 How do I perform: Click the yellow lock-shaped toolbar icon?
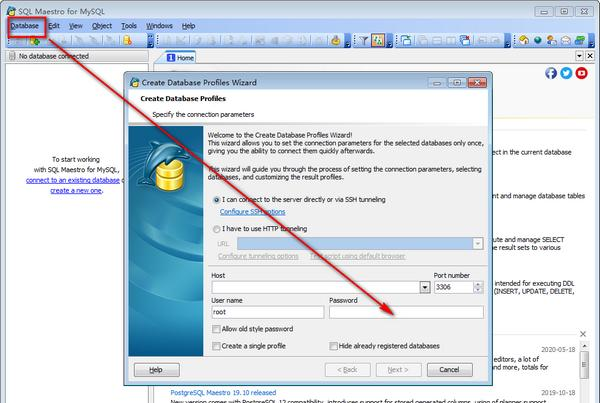127,41
